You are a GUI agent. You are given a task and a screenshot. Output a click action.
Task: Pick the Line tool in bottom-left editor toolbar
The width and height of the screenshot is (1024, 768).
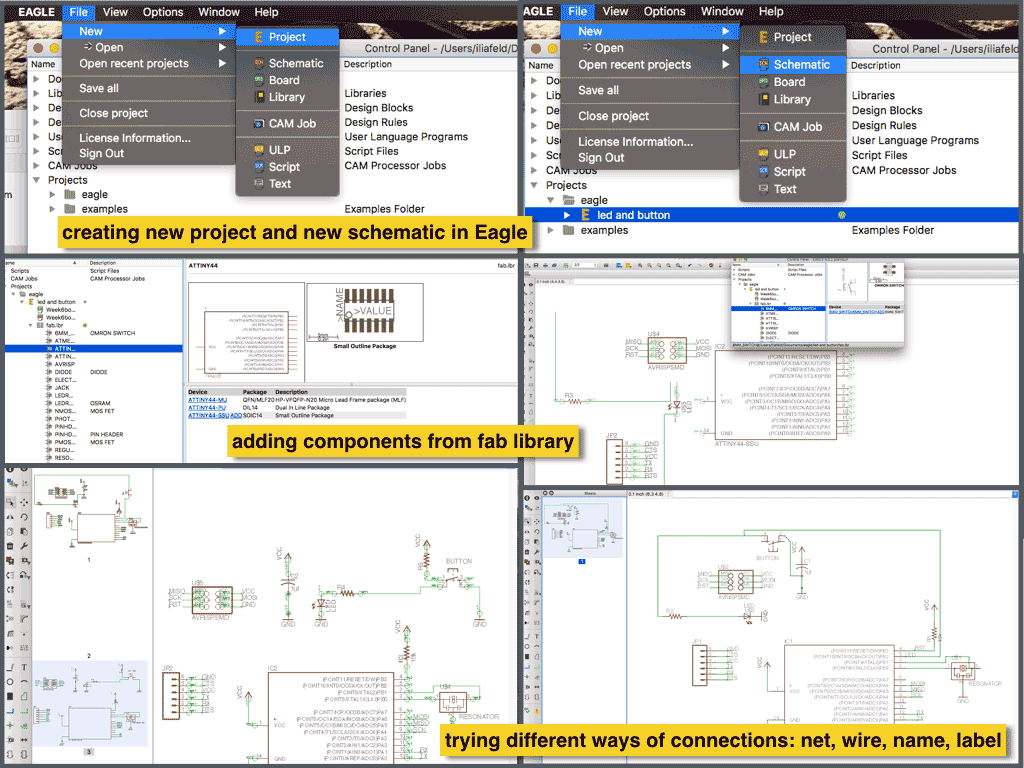[10, 667]
